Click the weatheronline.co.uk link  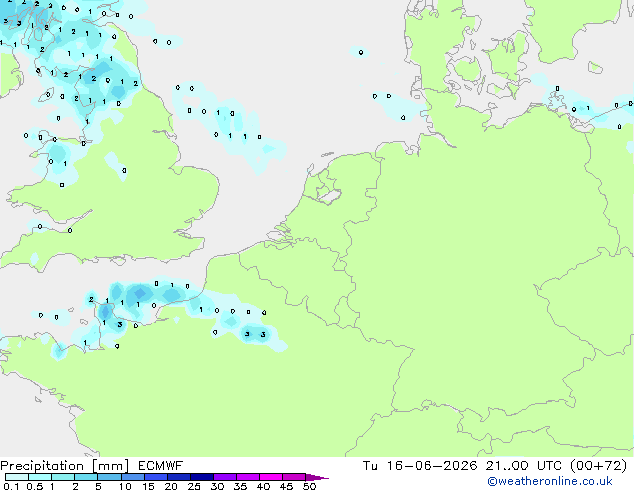coord(550,481)
